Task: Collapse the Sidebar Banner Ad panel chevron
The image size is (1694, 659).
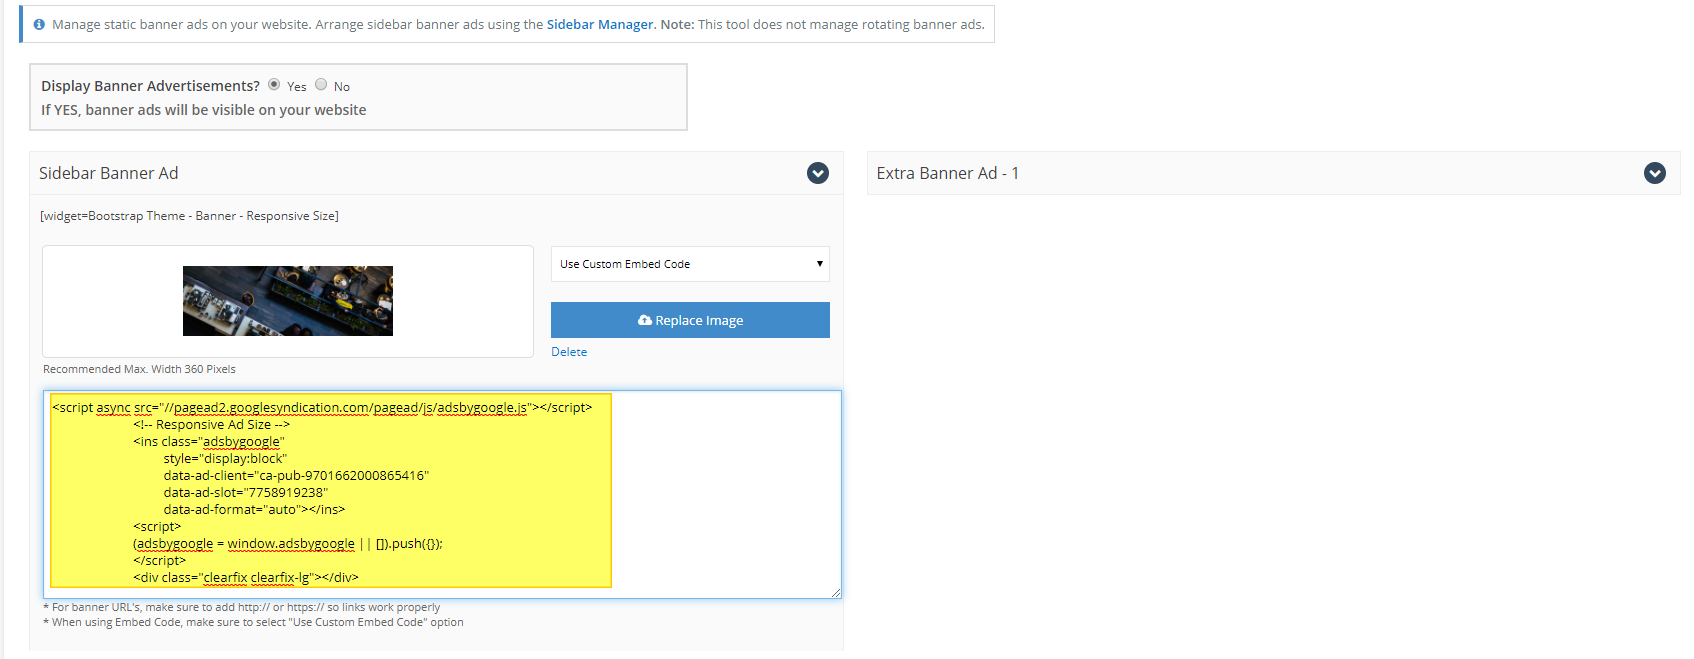Action: pos(818,173)
